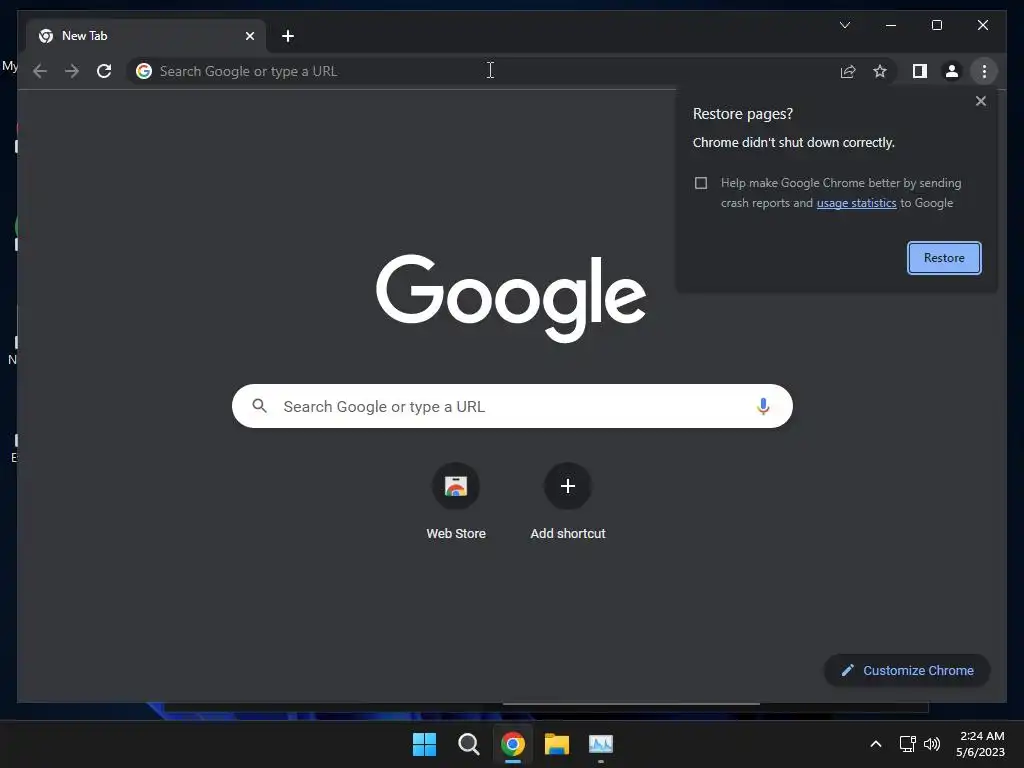Open the tab search dropdown arrow
The height and width of the screenshot is (768, 1024).
(844, 25)
